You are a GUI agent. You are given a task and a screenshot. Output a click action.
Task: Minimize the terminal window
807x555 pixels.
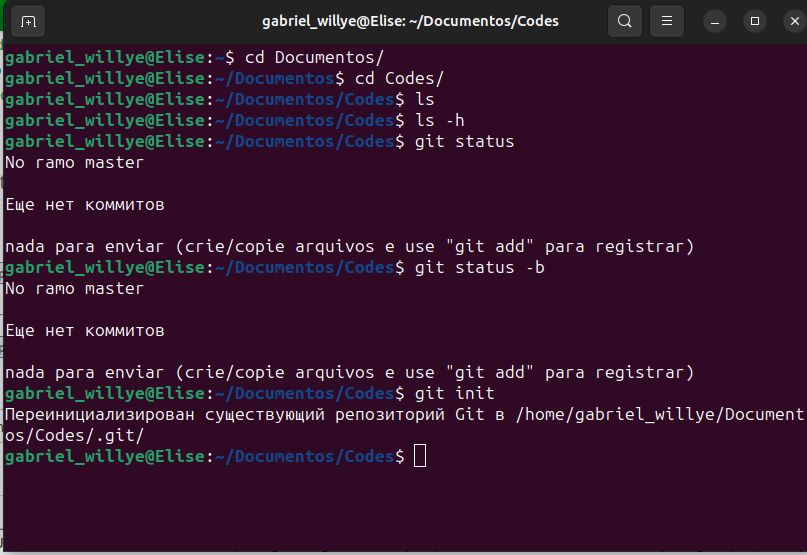[715, 22]
